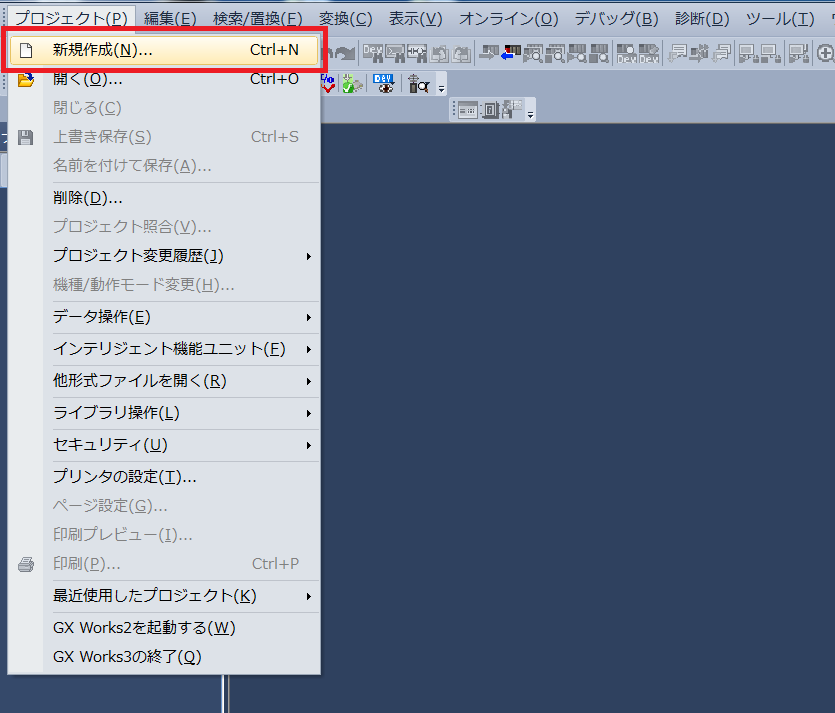The image size is (835, 713).
Task: Click the instruction search toolbar icon
Action: pos(395,53)
